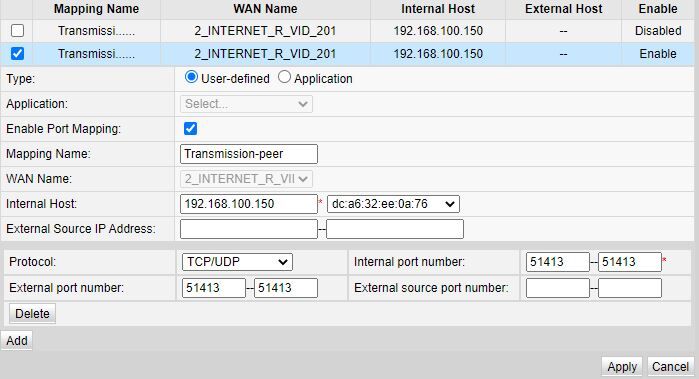
Task: Click the external port number end field
Action: tap(286, 288)
